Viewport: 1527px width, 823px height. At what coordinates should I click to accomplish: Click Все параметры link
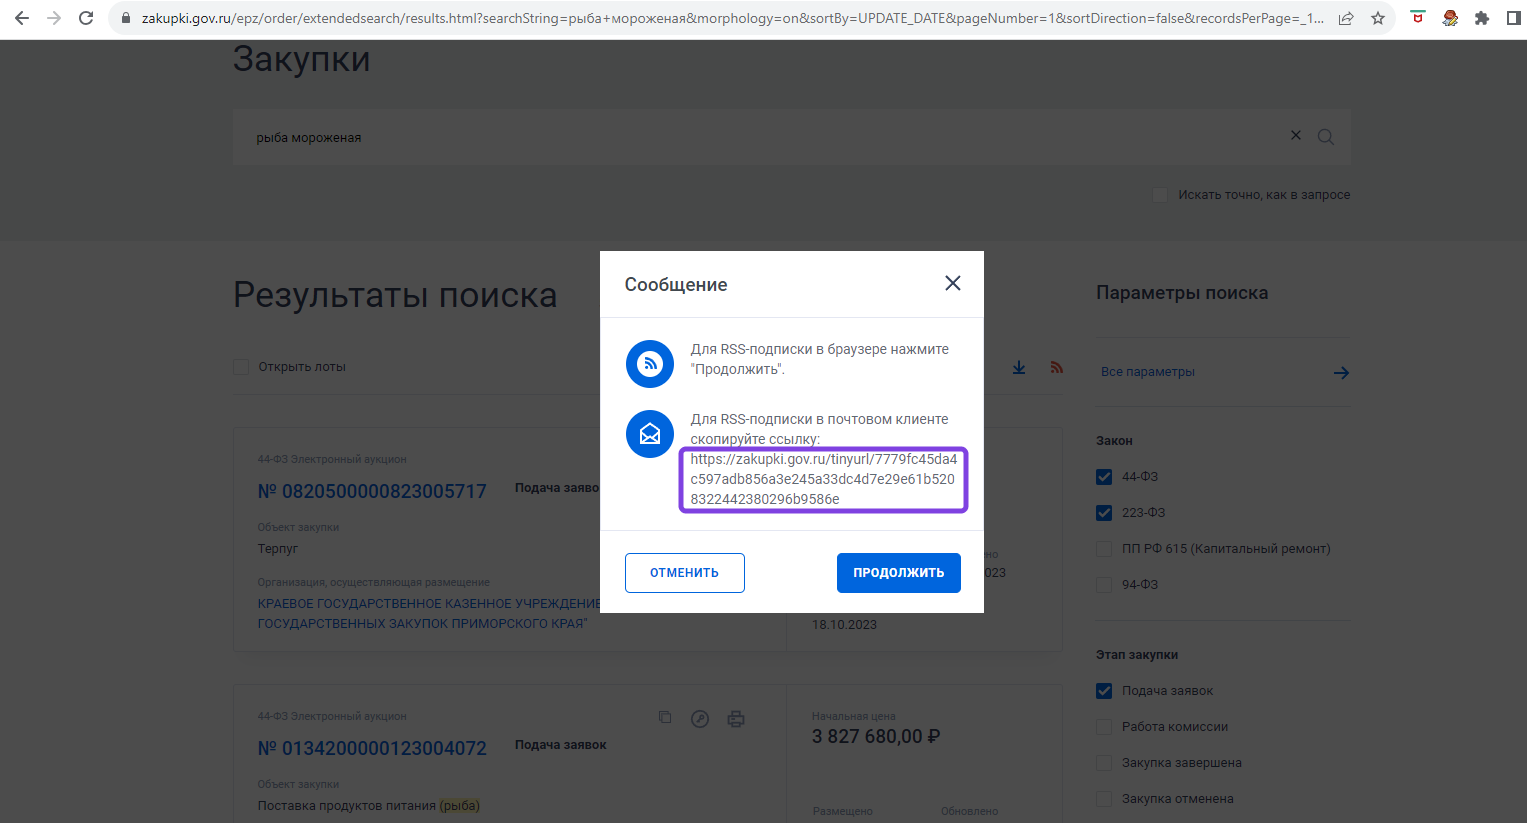1148,372
